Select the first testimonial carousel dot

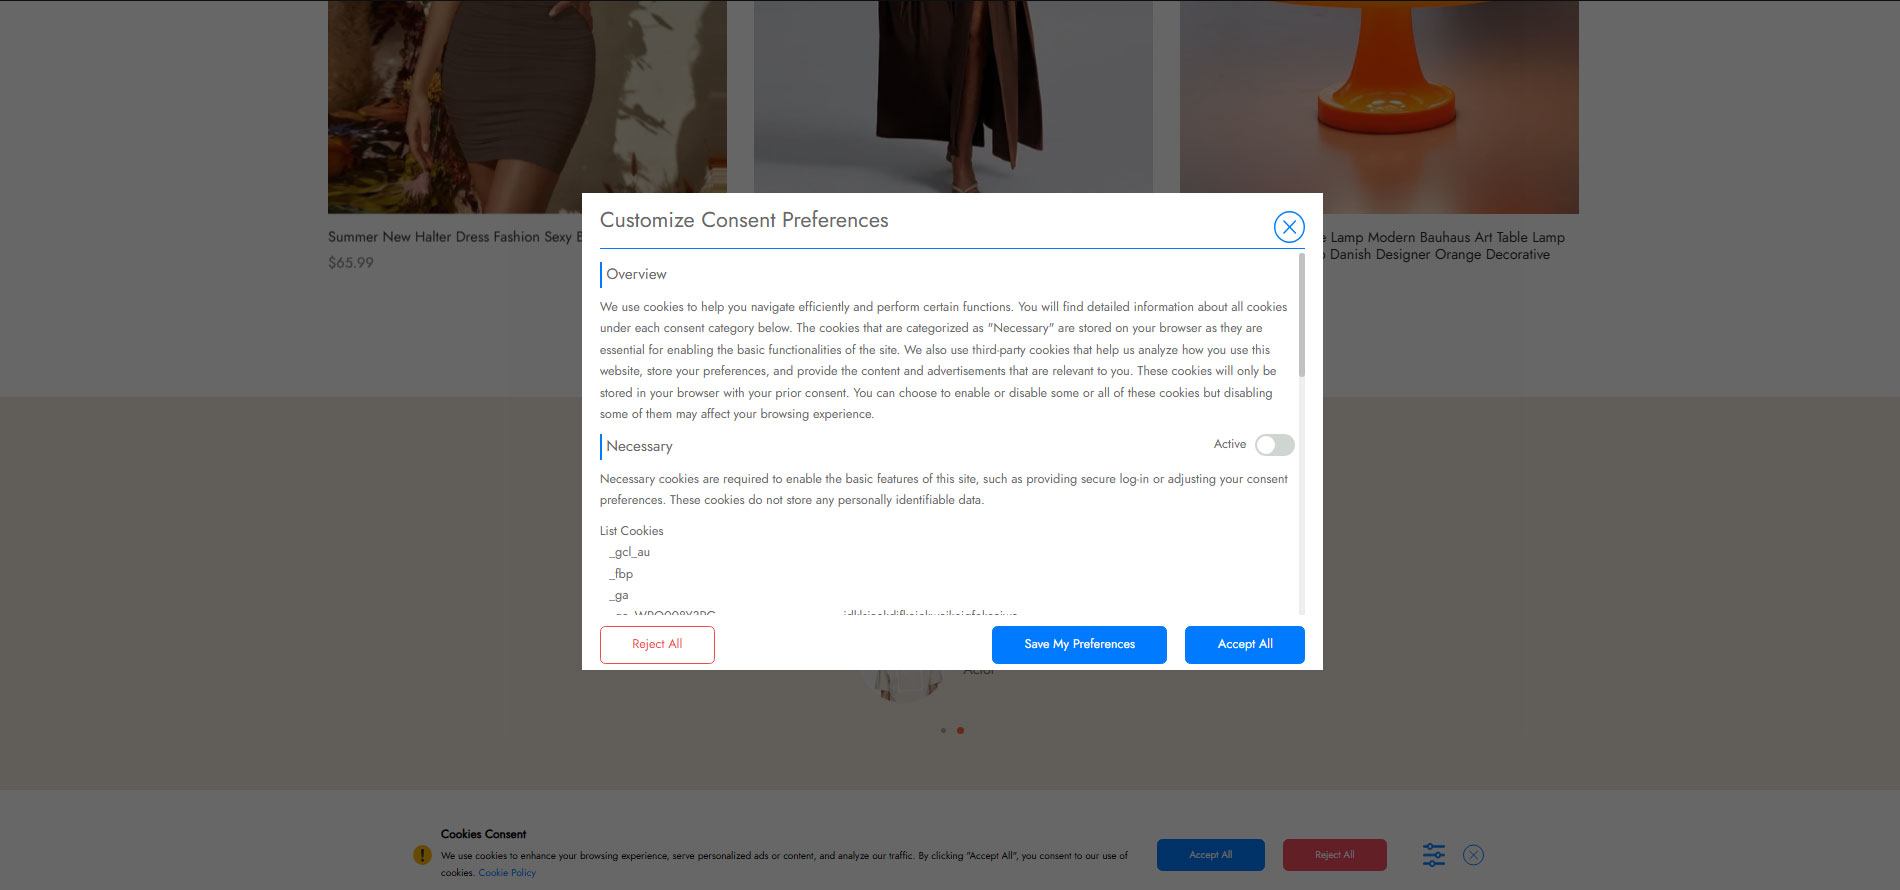(943, 730)
